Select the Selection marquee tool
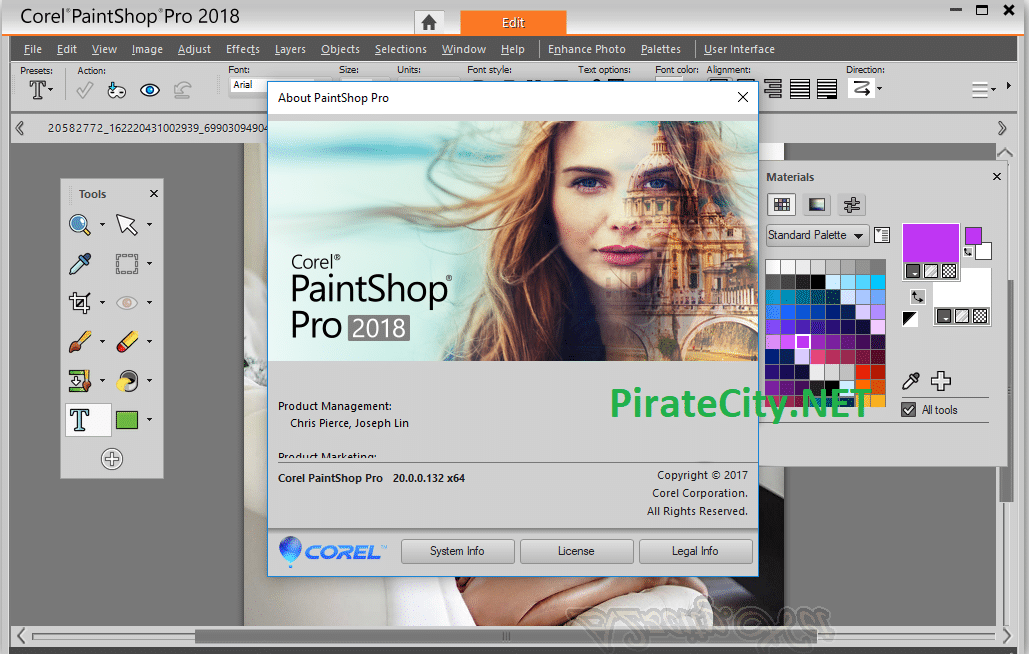The height and width of the screenshot is (654, 1029). point(127,264)
